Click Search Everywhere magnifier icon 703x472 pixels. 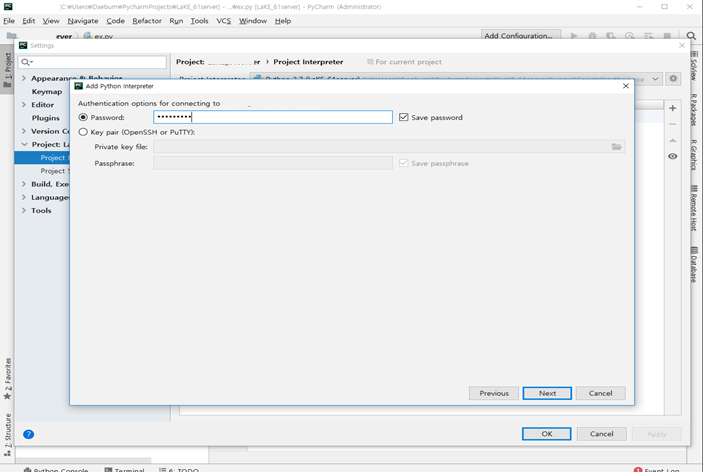click(x=691, y=35)
